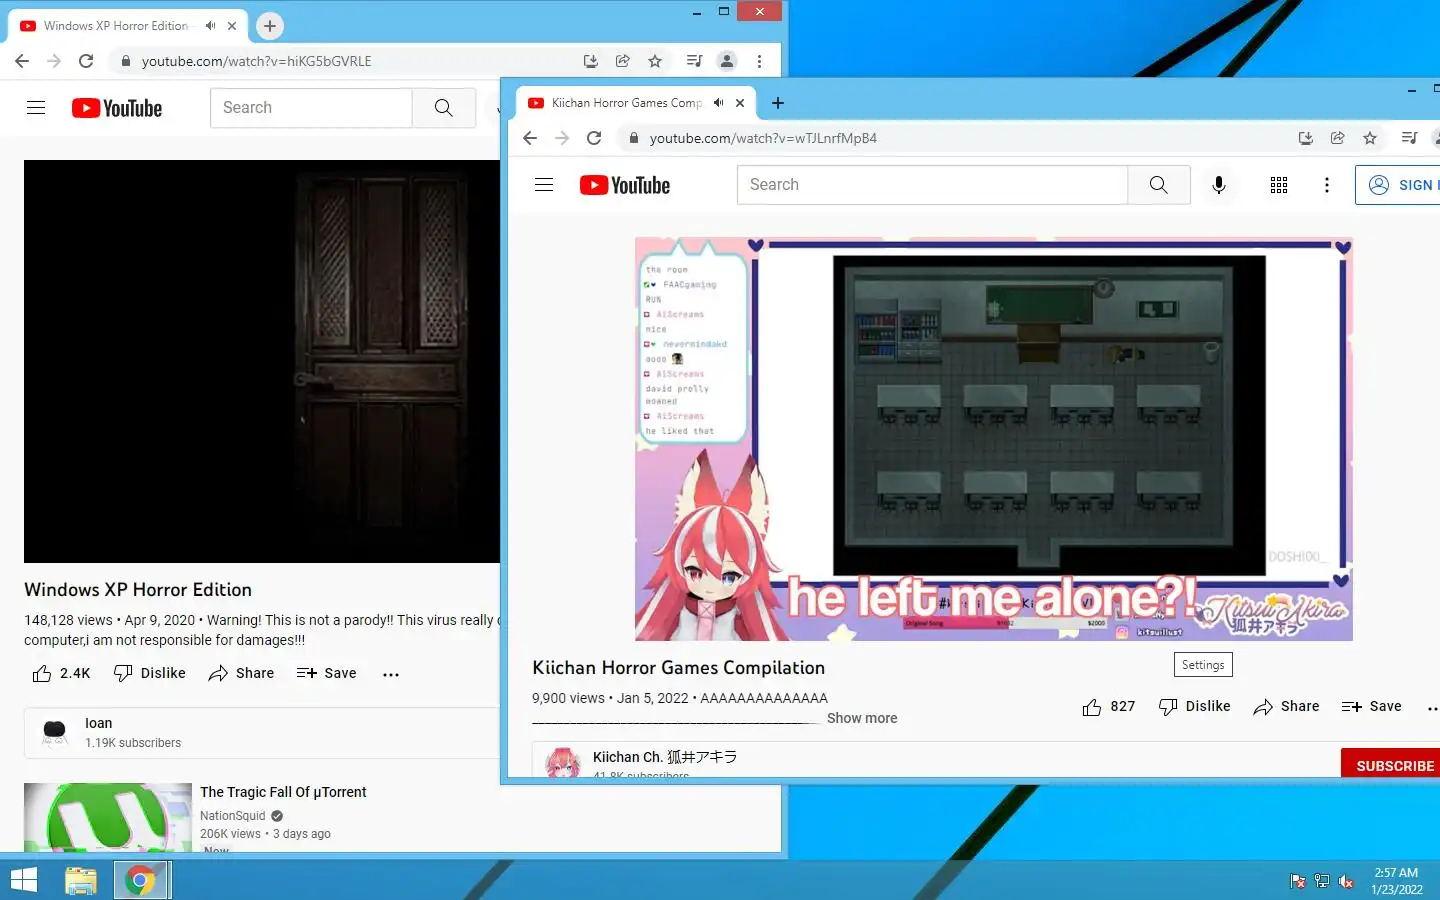This screenshot has width=1440, height=900.
Task: Open the hamburger menu in the back YouTube window
Action: click(36, 108)
